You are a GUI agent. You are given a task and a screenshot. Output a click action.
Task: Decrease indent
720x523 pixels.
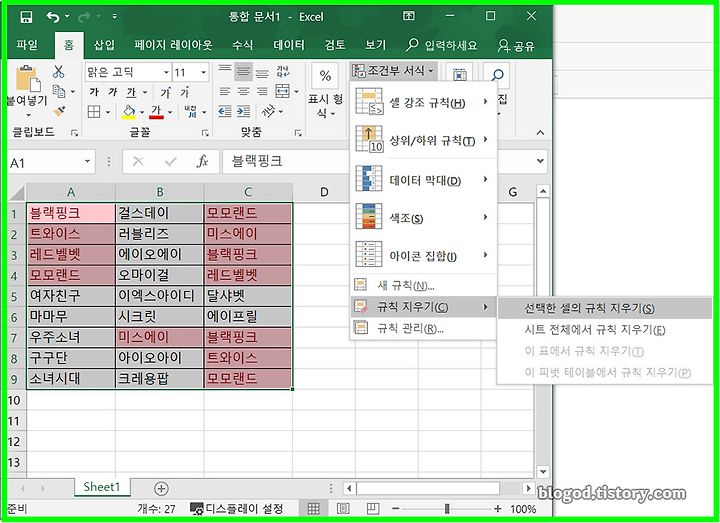(225, 112)
